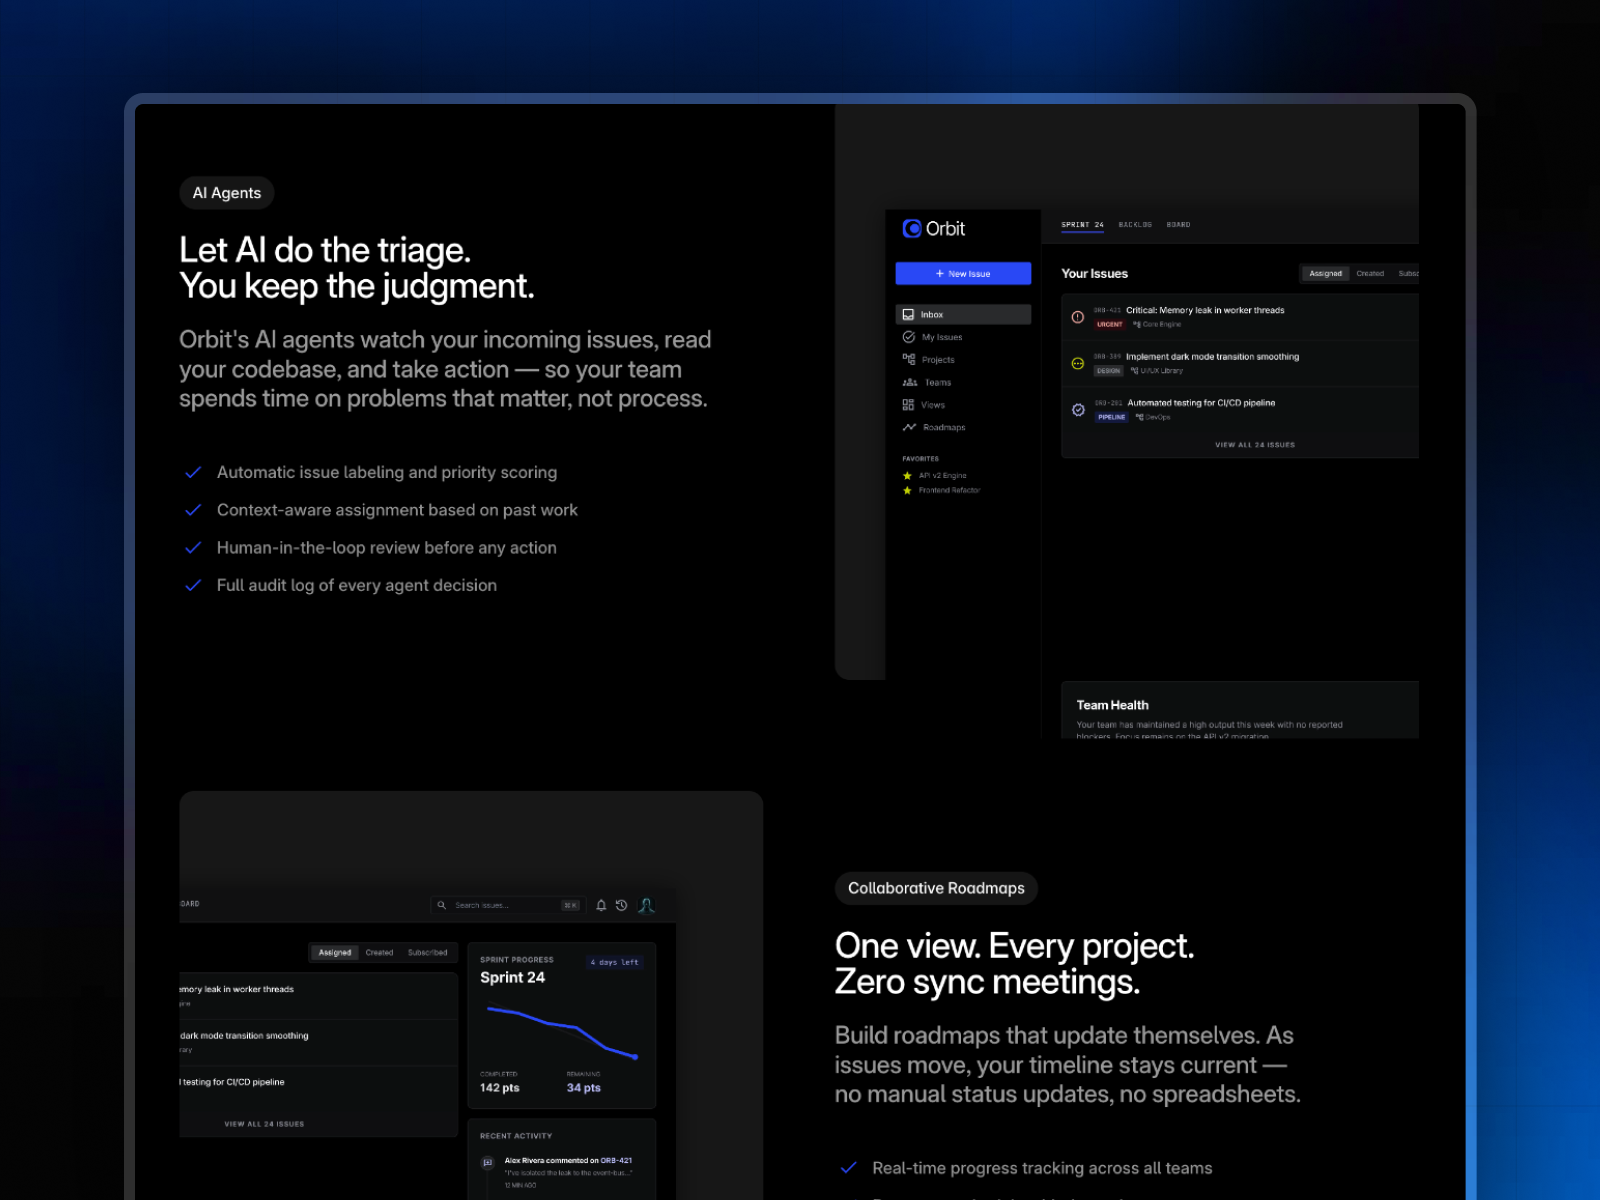This screenshot has height=1200, width=1600.
Task: Click the Roadmaps trend-line icon
Action: pyautogui.click(x=909, y=427)
